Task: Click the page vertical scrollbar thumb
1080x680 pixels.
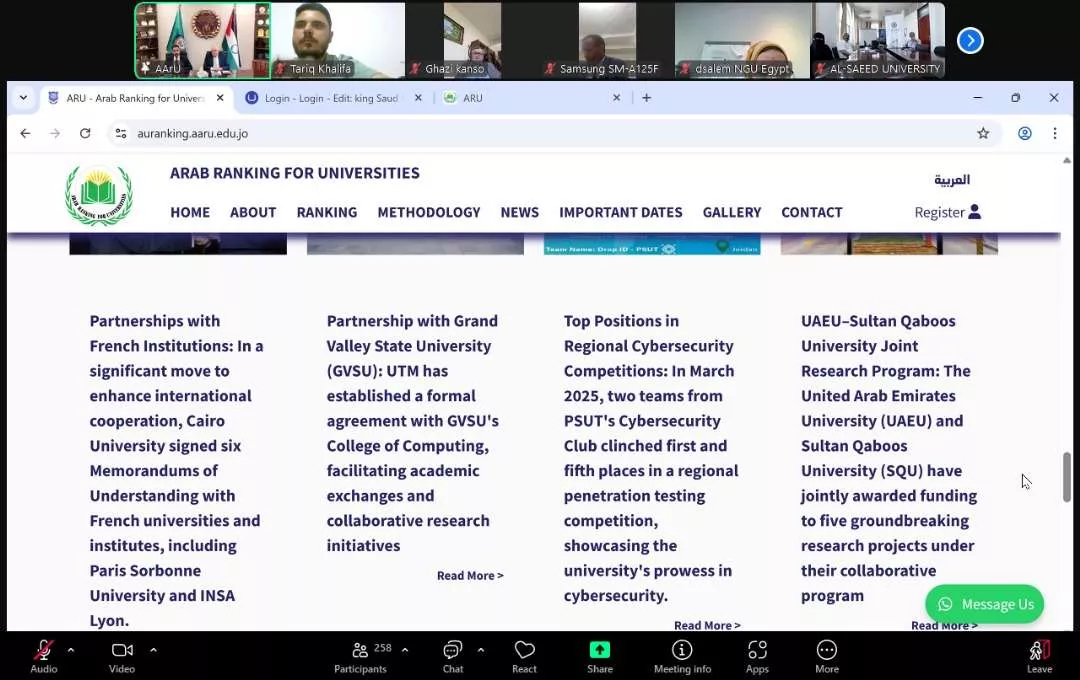Action: coord(1066,477)
